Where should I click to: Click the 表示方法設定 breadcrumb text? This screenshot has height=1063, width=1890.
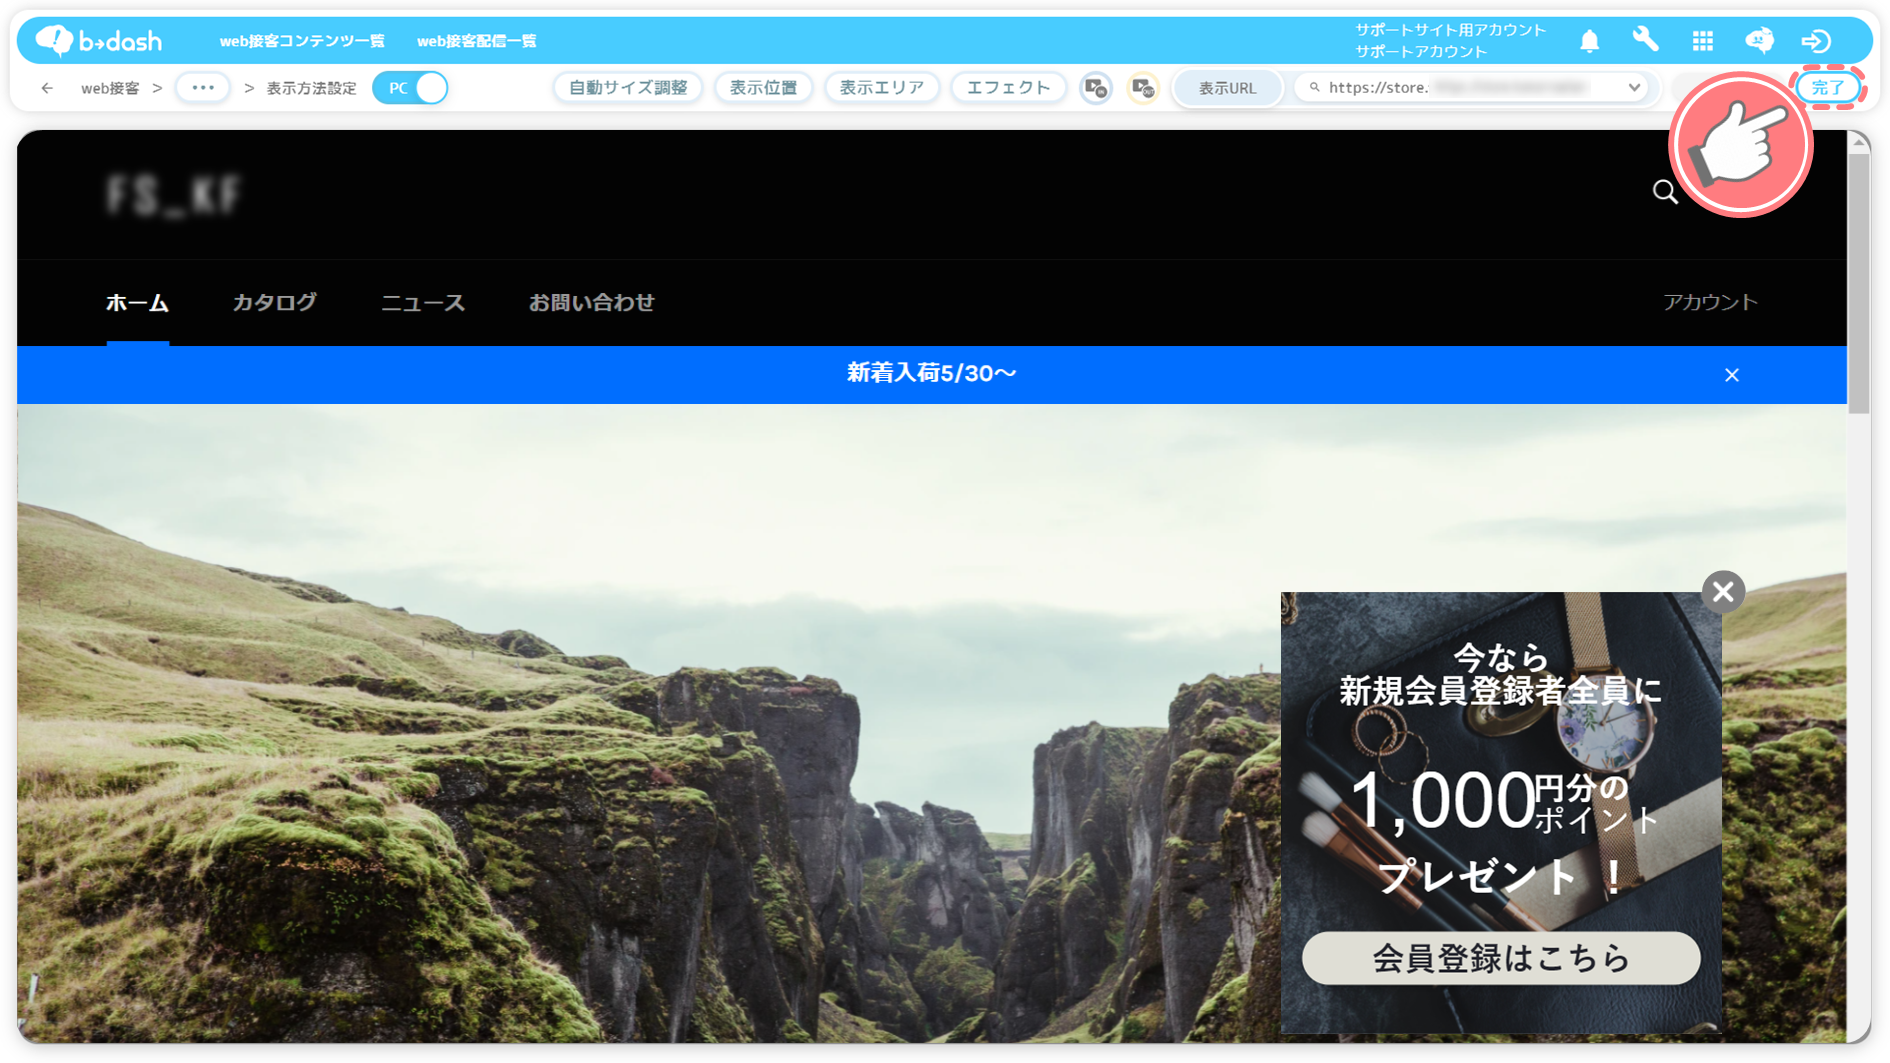point(311,88)
